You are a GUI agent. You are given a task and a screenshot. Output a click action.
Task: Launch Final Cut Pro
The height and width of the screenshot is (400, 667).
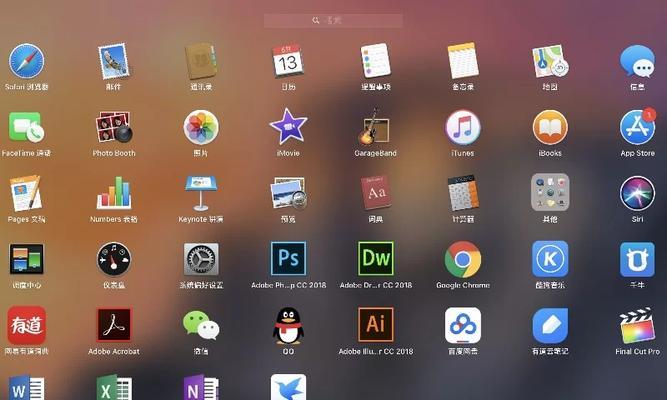coord(637,325)
